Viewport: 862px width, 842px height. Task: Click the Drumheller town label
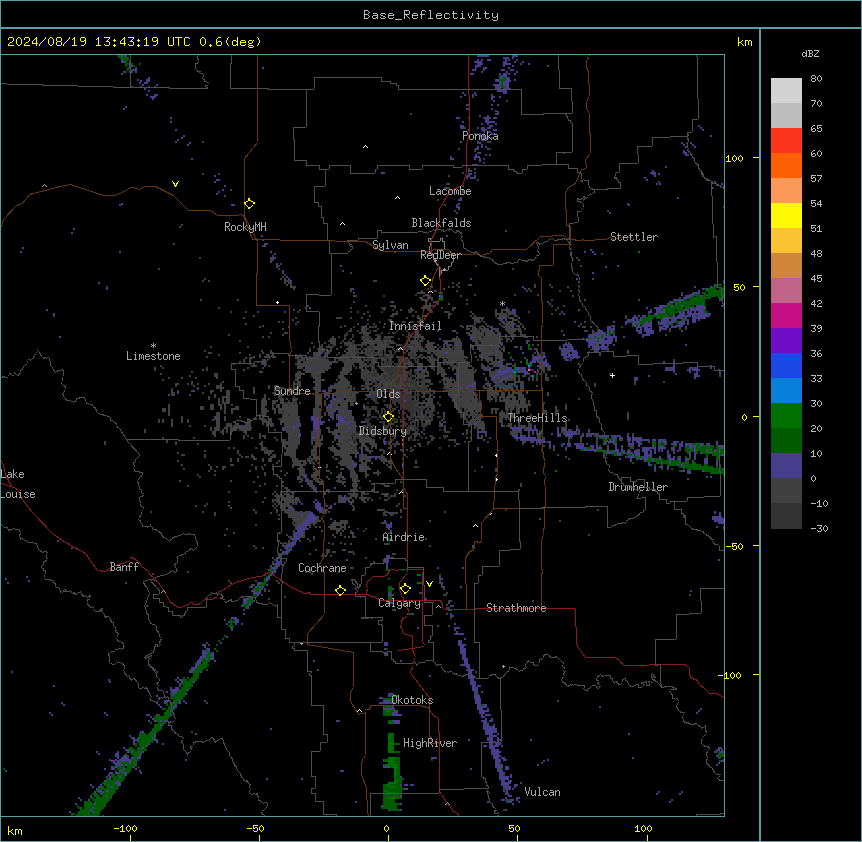click(638, 487)
